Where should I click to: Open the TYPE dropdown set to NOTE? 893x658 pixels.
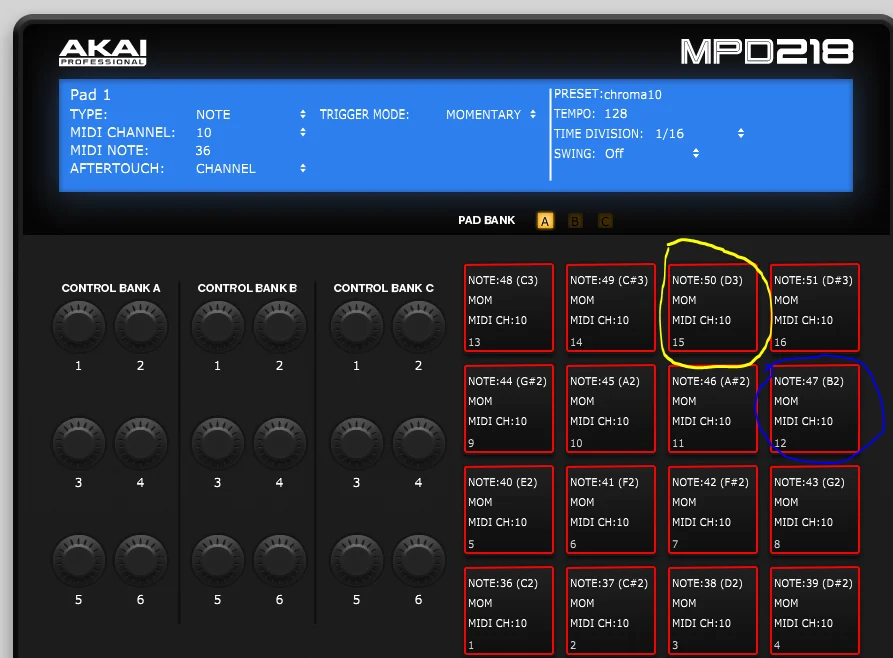coord(251,115)
